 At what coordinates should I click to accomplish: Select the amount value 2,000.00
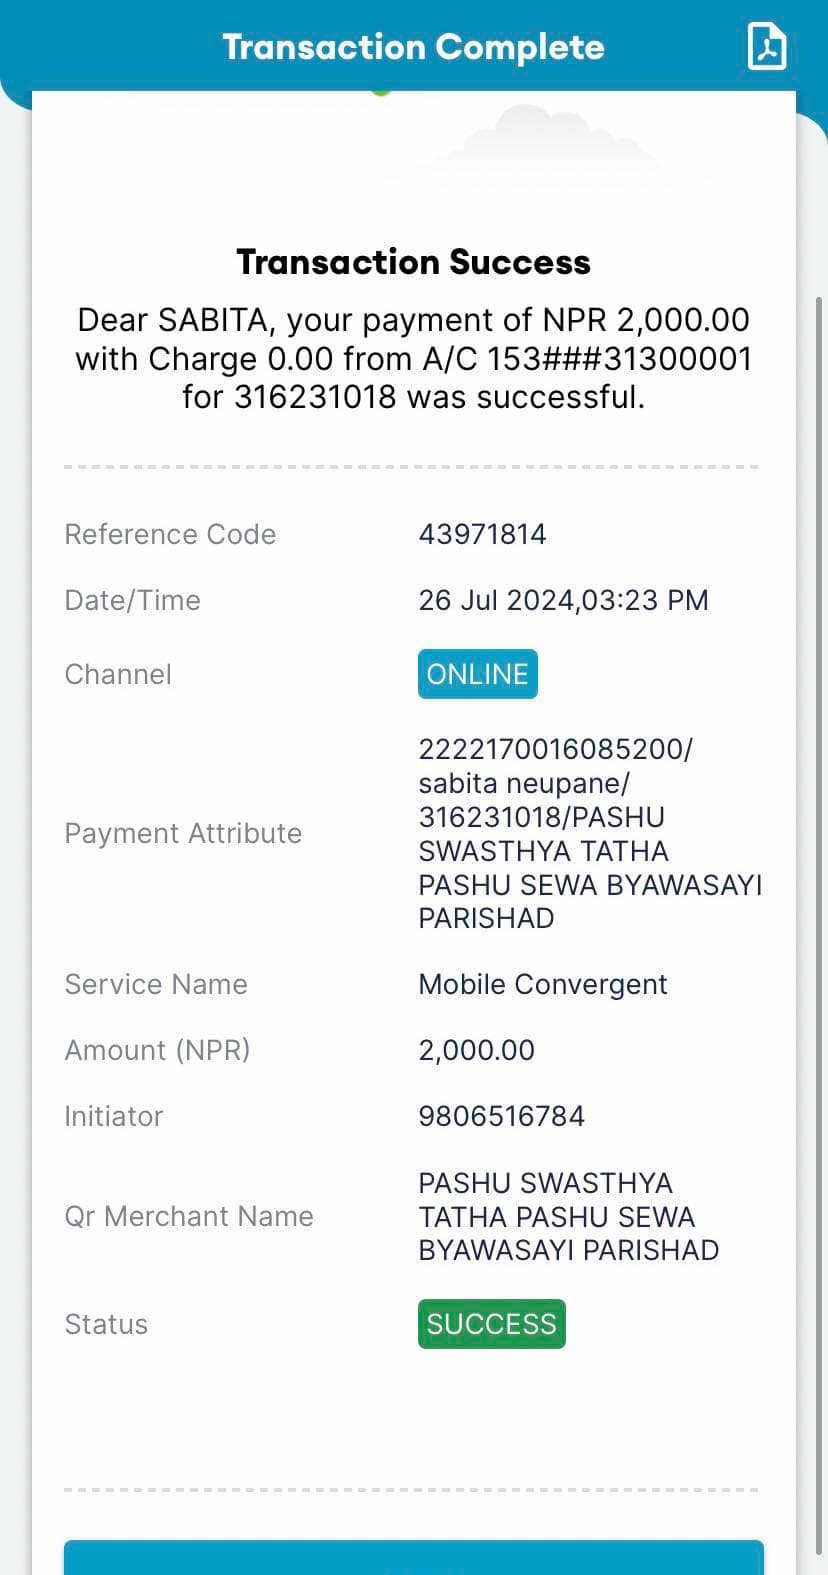tap(477, 1050)
